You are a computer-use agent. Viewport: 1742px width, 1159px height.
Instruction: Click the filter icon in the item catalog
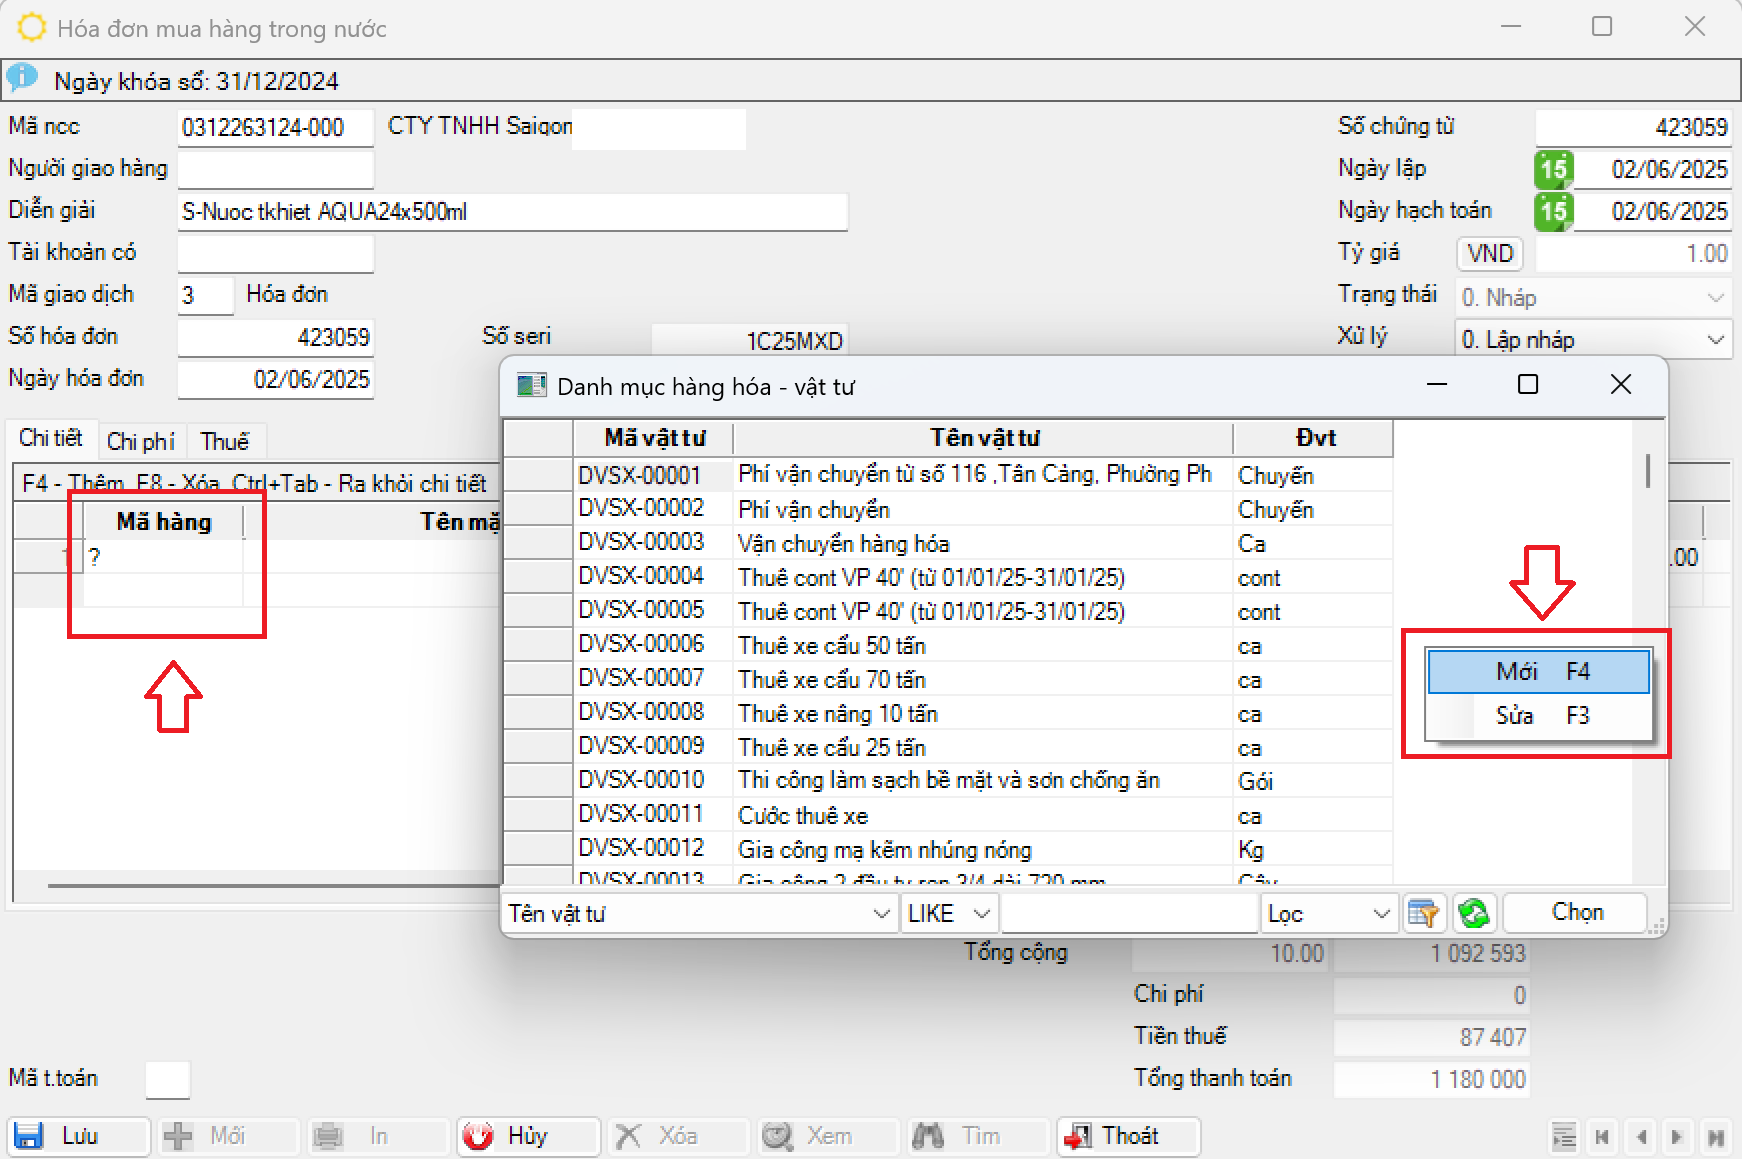(x=1423, y=913)
